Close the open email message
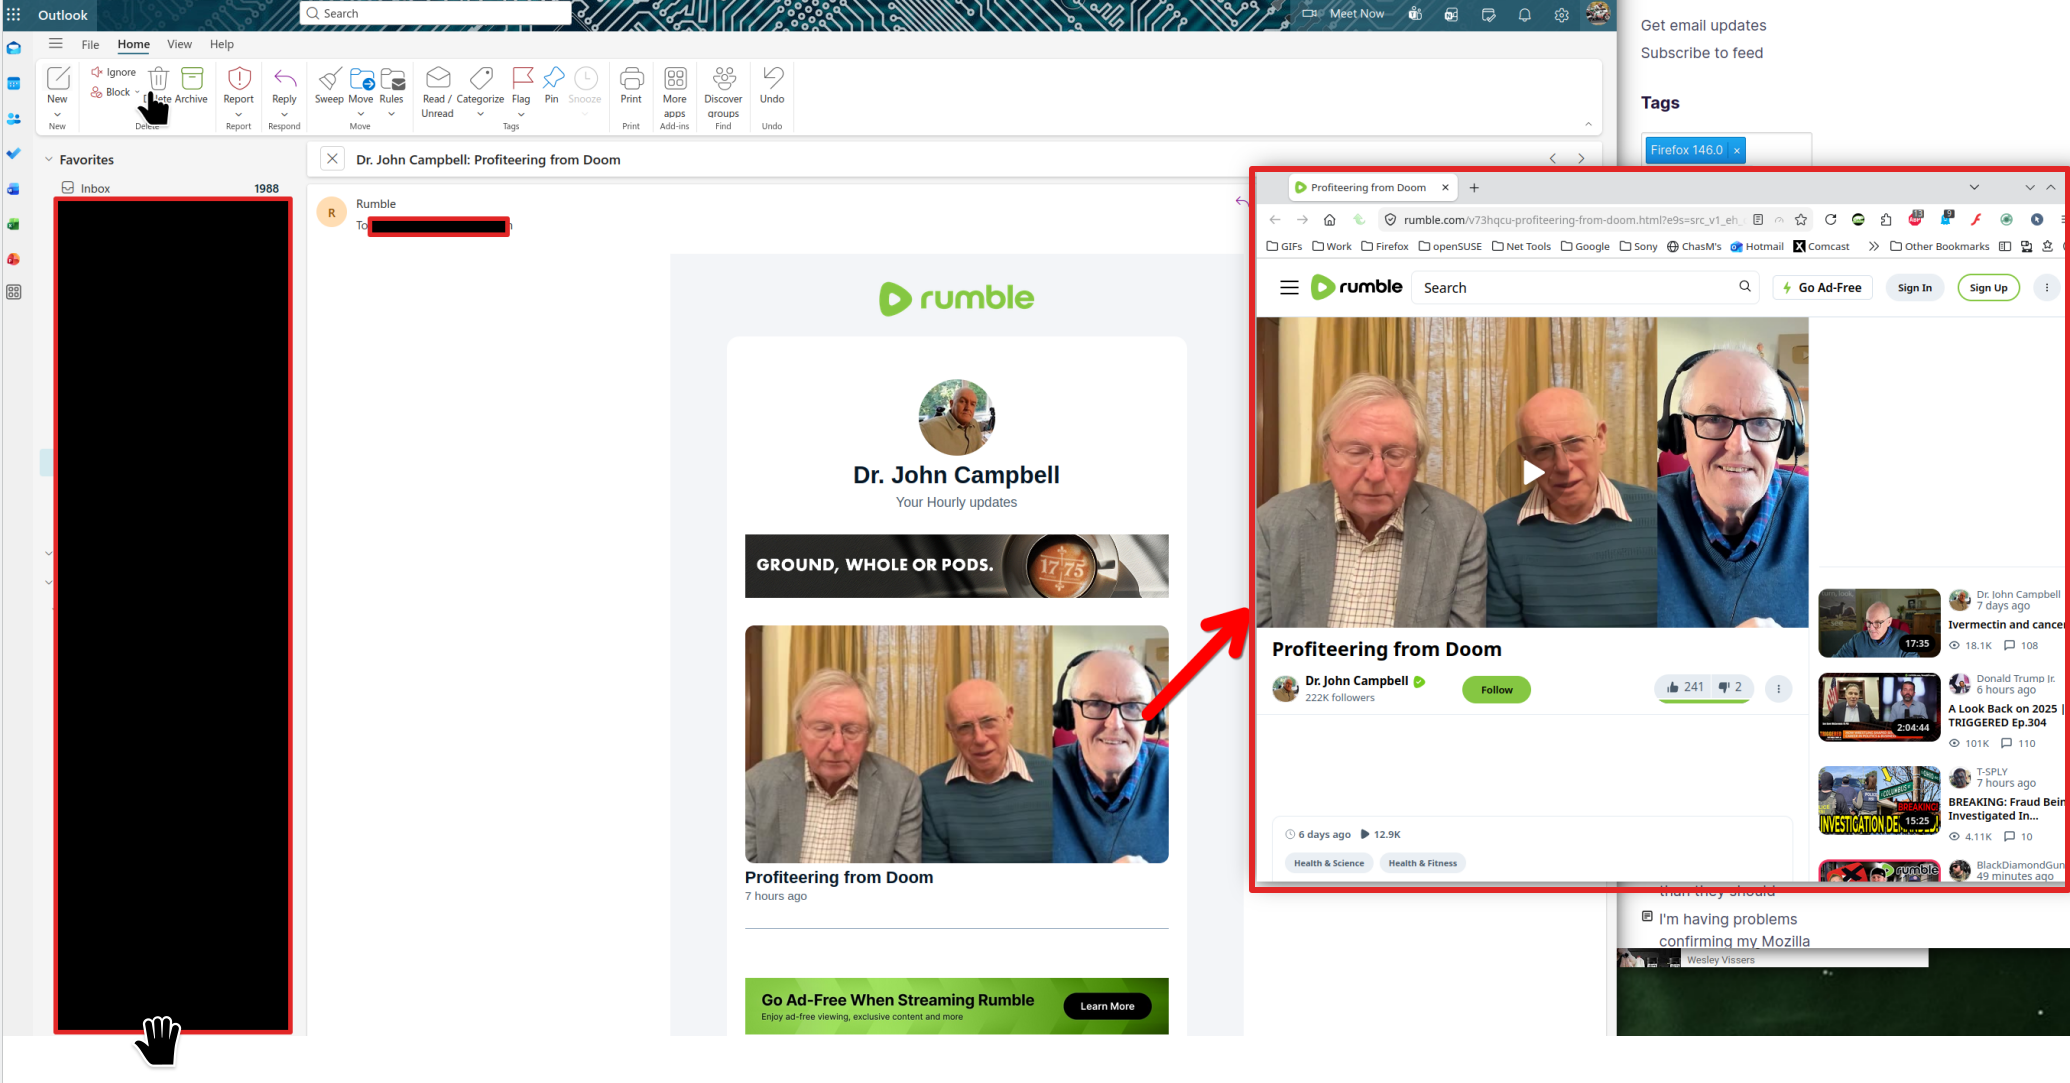This screenshot has width=2070, height=1083. pyautogui.click(x=332, y=159)
